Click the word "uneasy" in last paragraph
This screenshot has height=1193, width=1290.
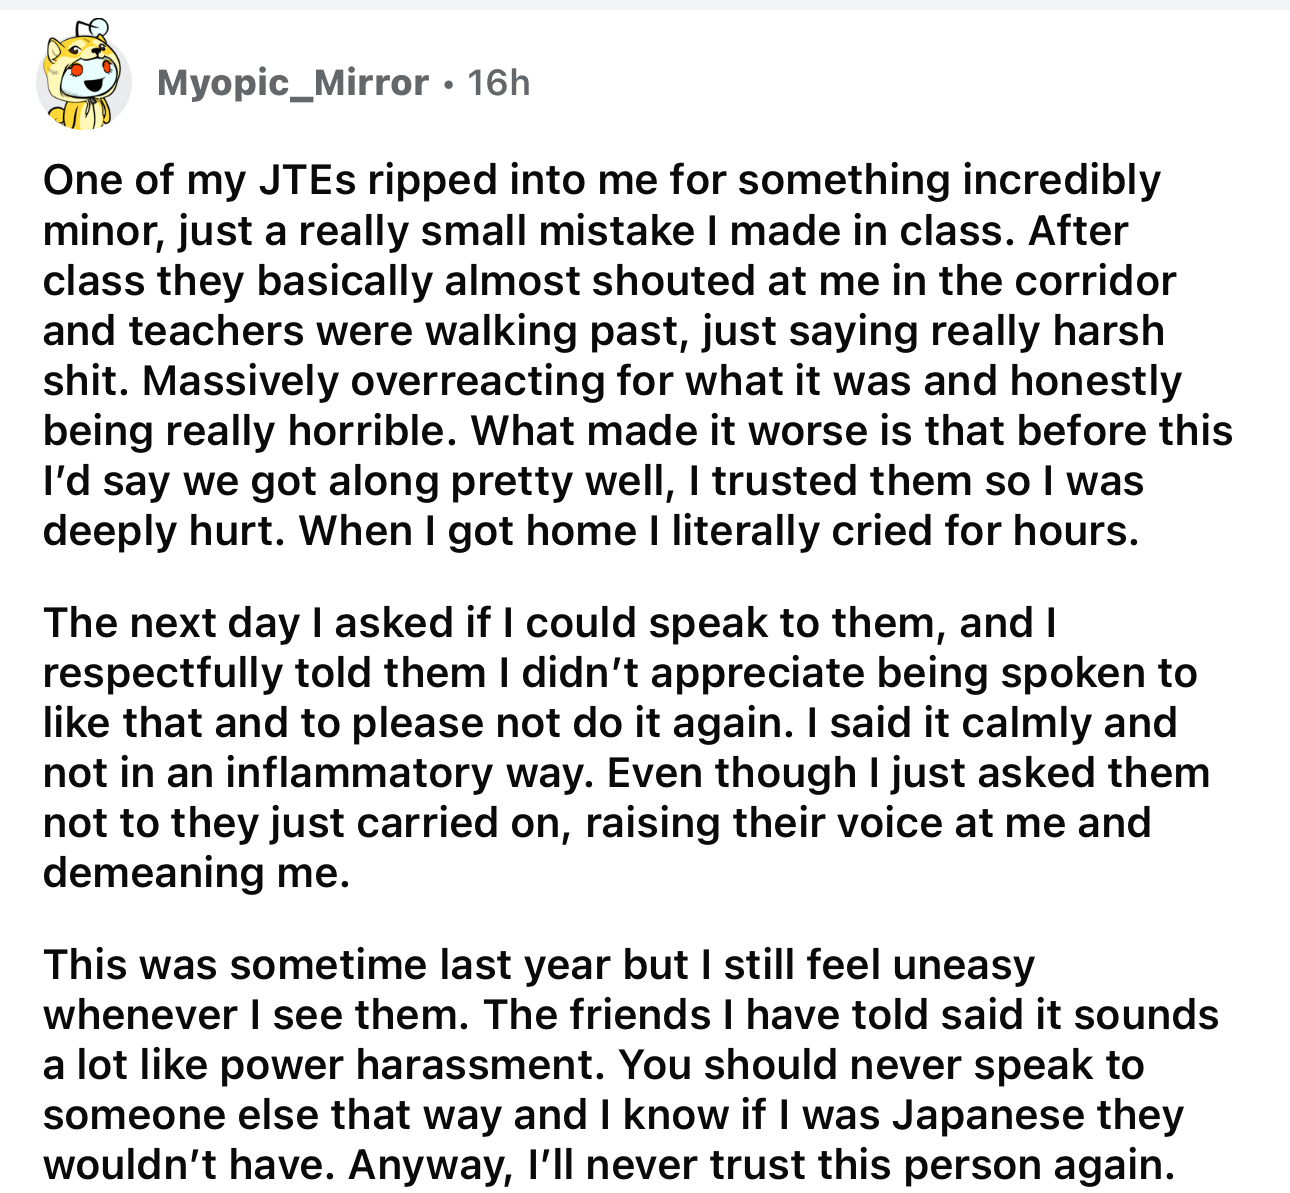(x=964, y=965)
